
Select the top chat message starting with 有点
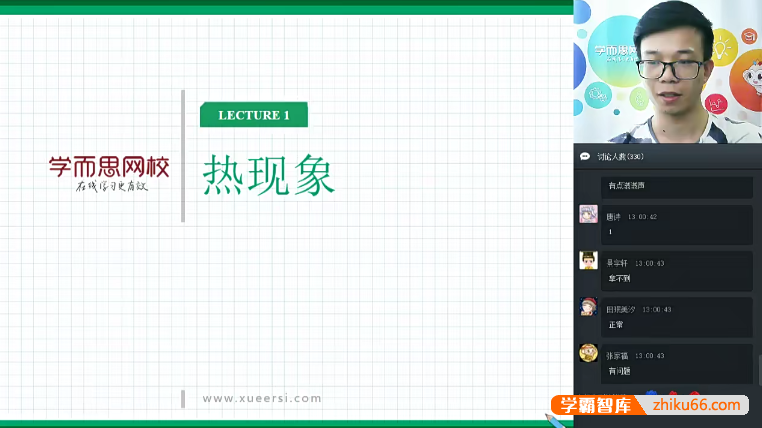[626, 186]
